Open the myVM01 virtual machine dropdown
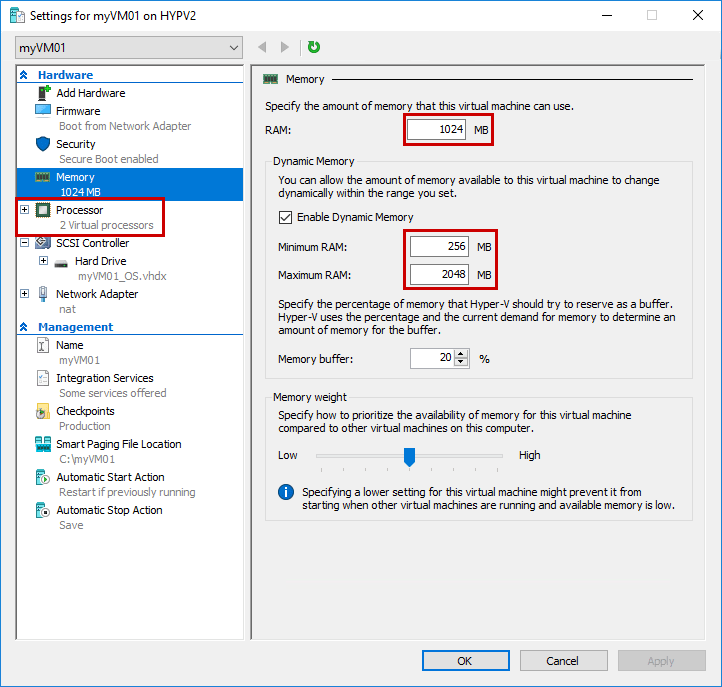 tap(129, 48)
